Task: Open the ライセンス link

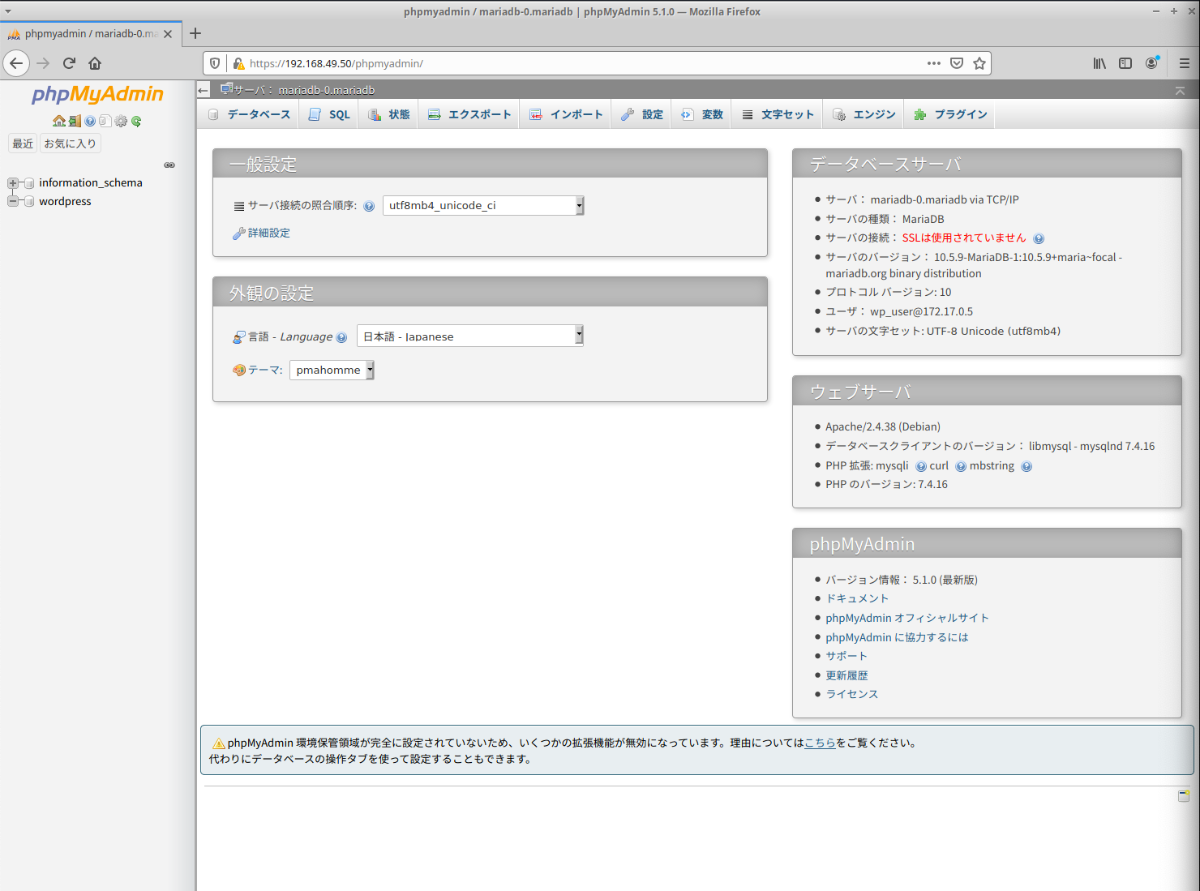Action: [x=852, y=694]
